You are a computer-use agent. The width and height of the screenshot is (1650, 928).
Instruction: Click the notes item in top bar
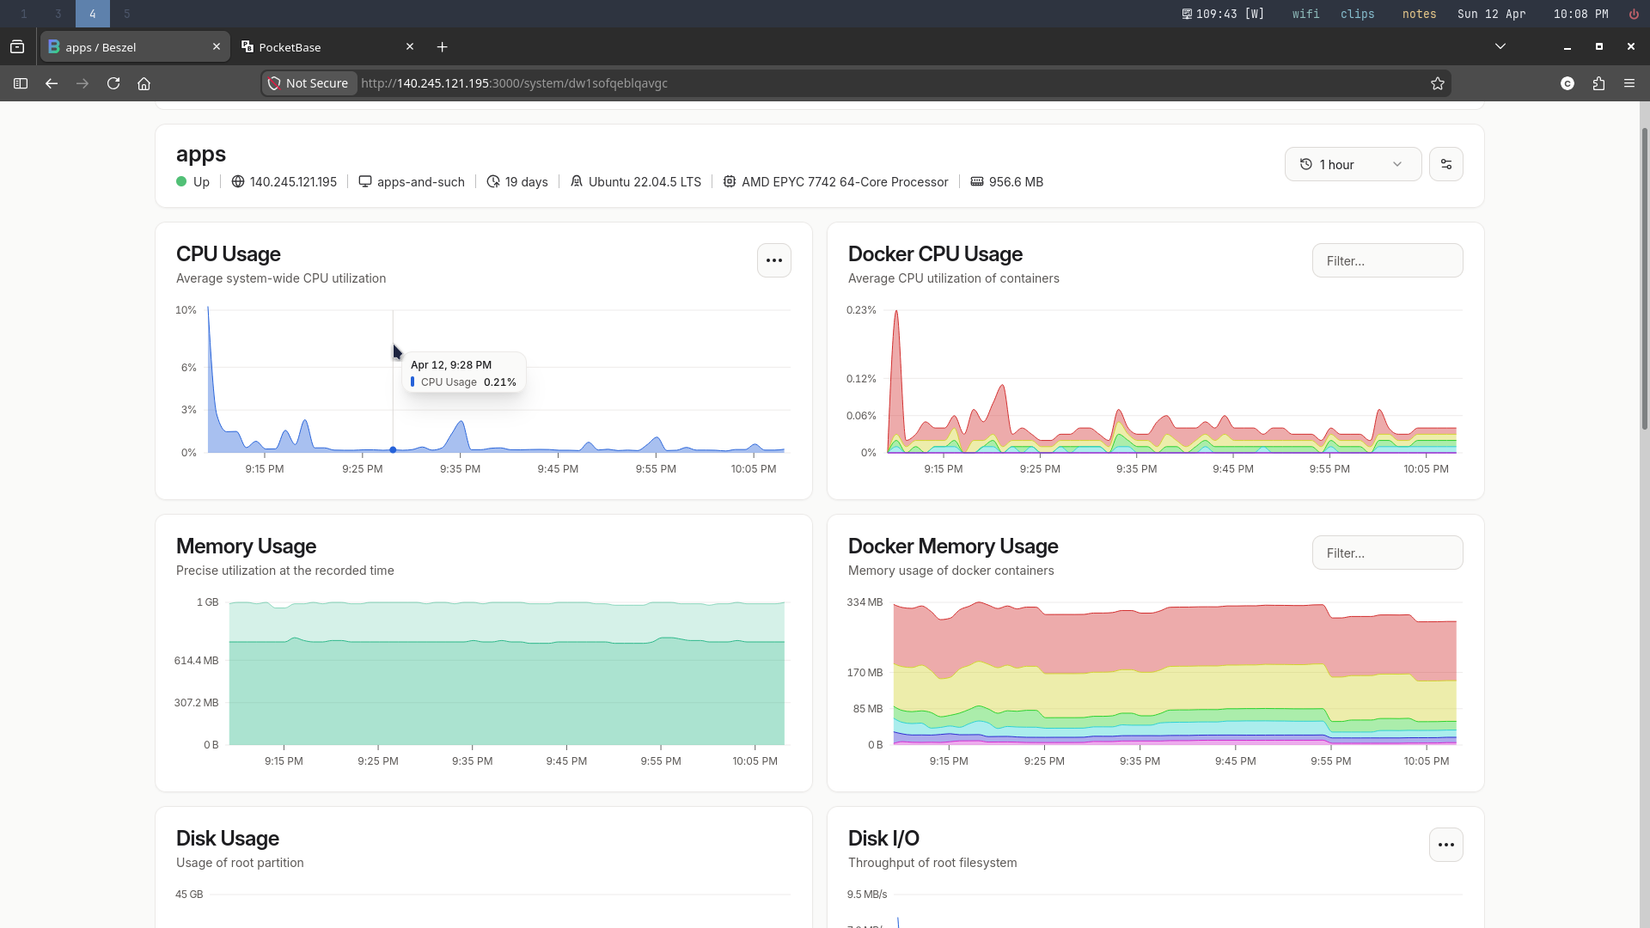(1419, 14)
